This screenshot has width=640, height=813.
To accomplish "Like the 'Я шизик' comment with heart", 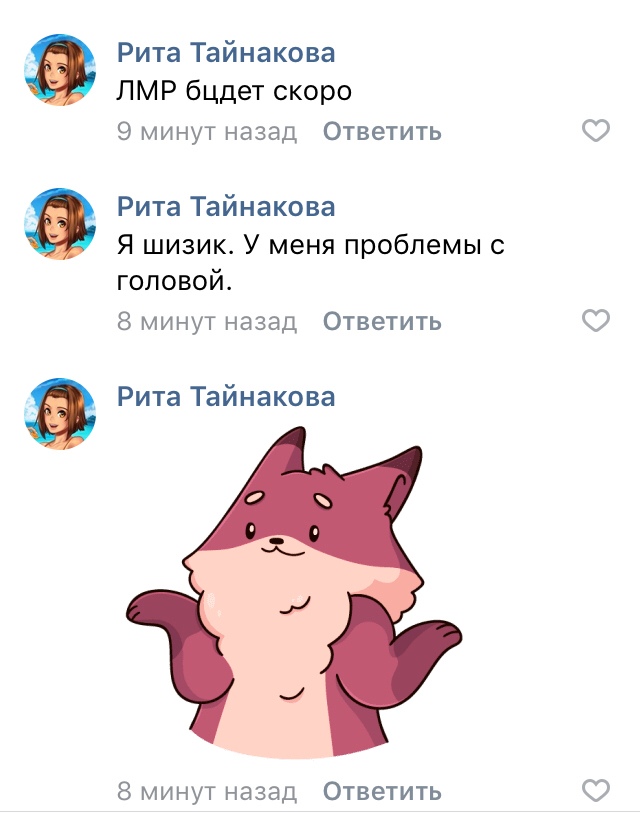I will coord(596,320).
